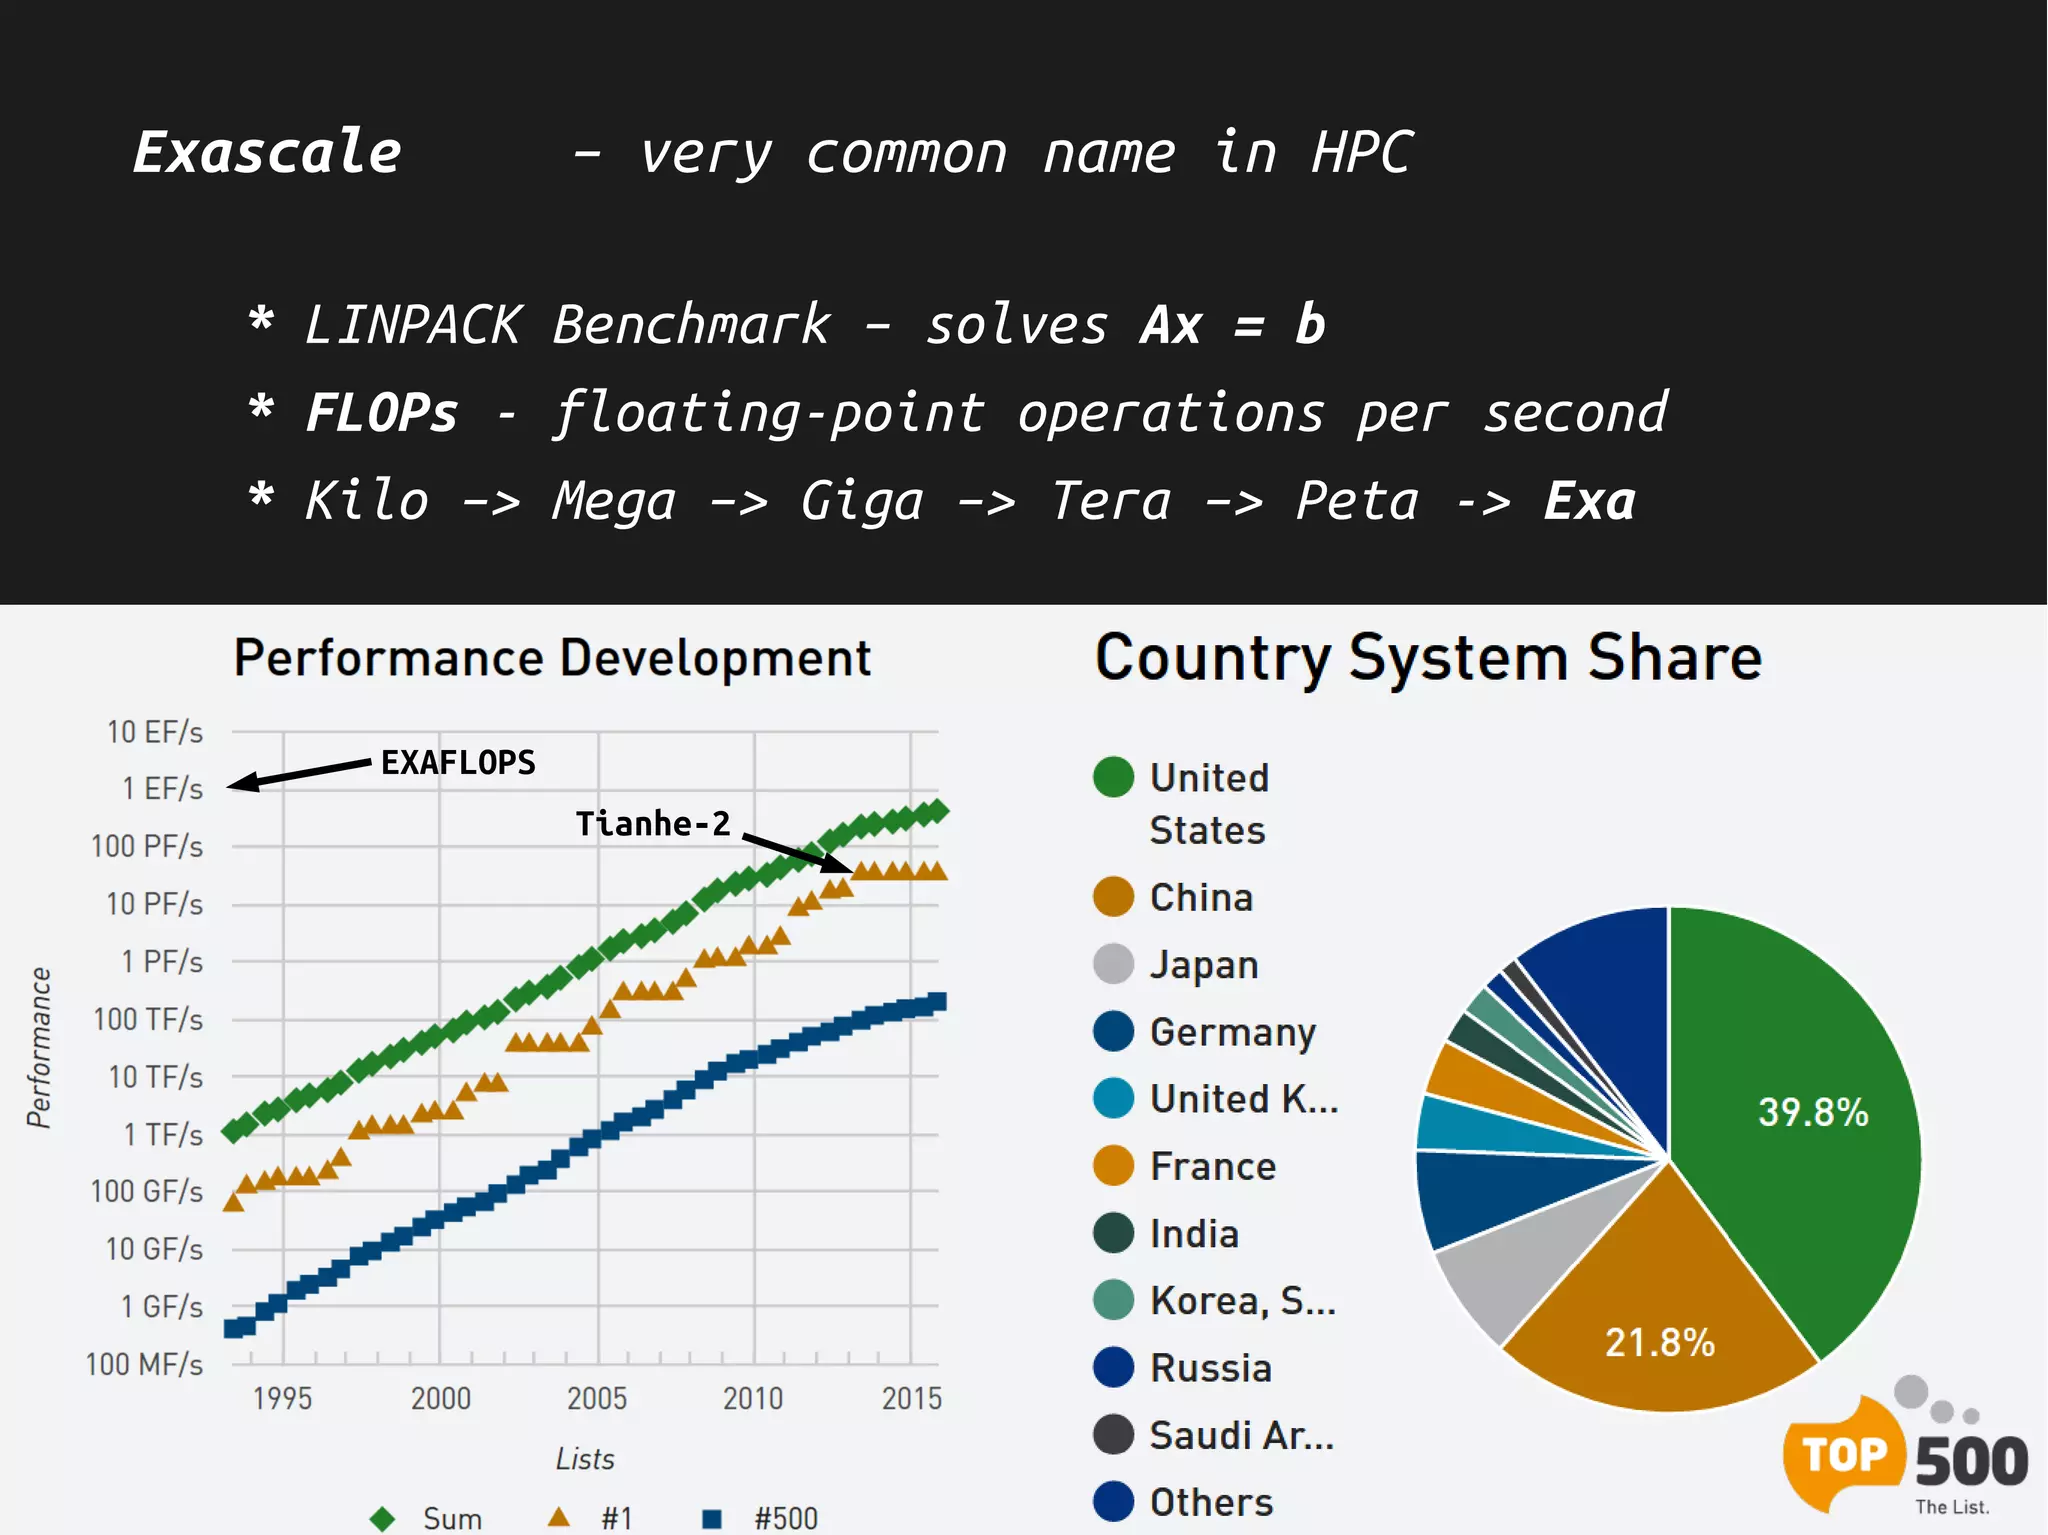Click the Russia legend dot
This screenshot has height=1535, width=2048.
tap(1113, 1367)
